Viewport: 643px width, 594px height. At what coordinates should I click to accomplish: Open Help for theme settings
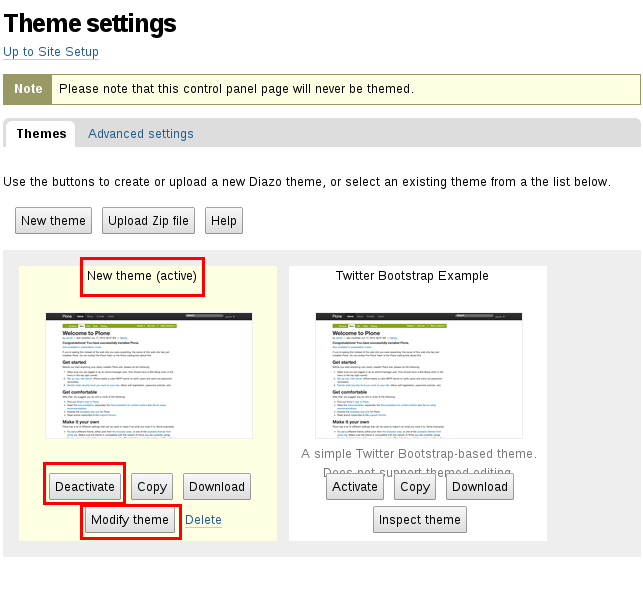(x=224, y=220)
